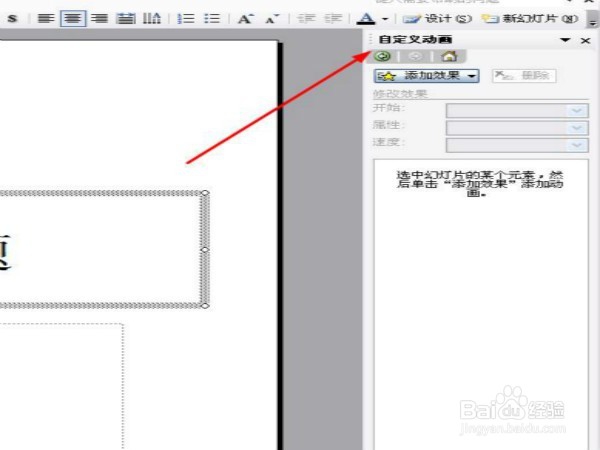Image resolution: width=600 pixels, height=450 pixels.
Task: Open the 属性 property dropdown
Action: 517,128
